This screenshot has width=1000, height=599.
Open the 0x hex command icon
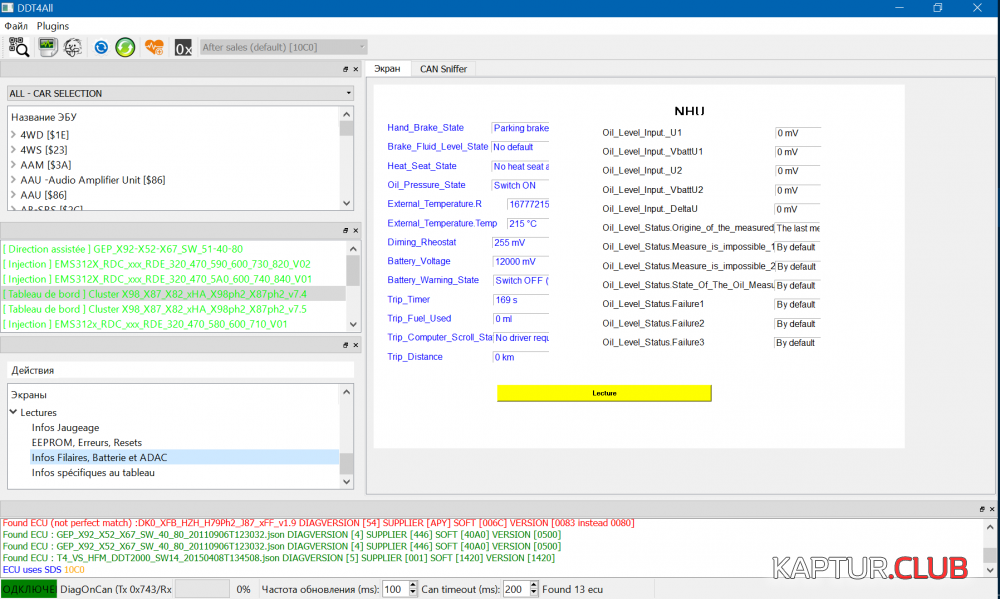[183, 48]
